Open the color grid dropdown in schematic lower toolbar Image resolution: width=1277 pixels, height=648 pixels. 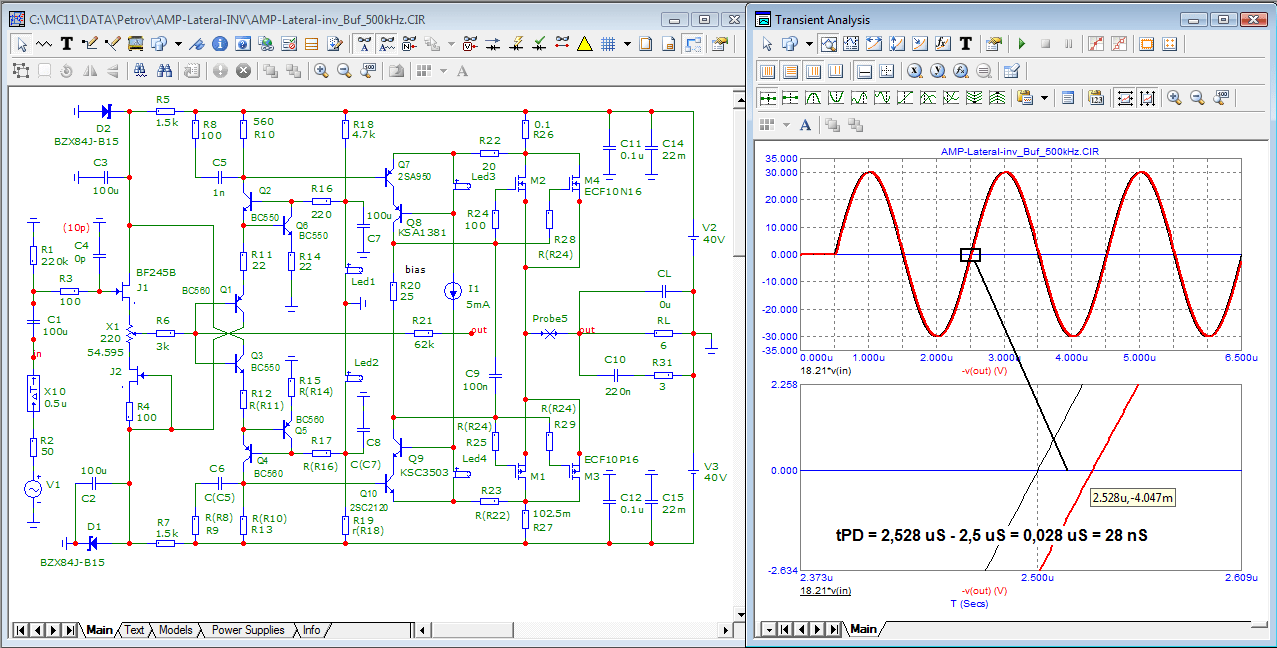443,71
